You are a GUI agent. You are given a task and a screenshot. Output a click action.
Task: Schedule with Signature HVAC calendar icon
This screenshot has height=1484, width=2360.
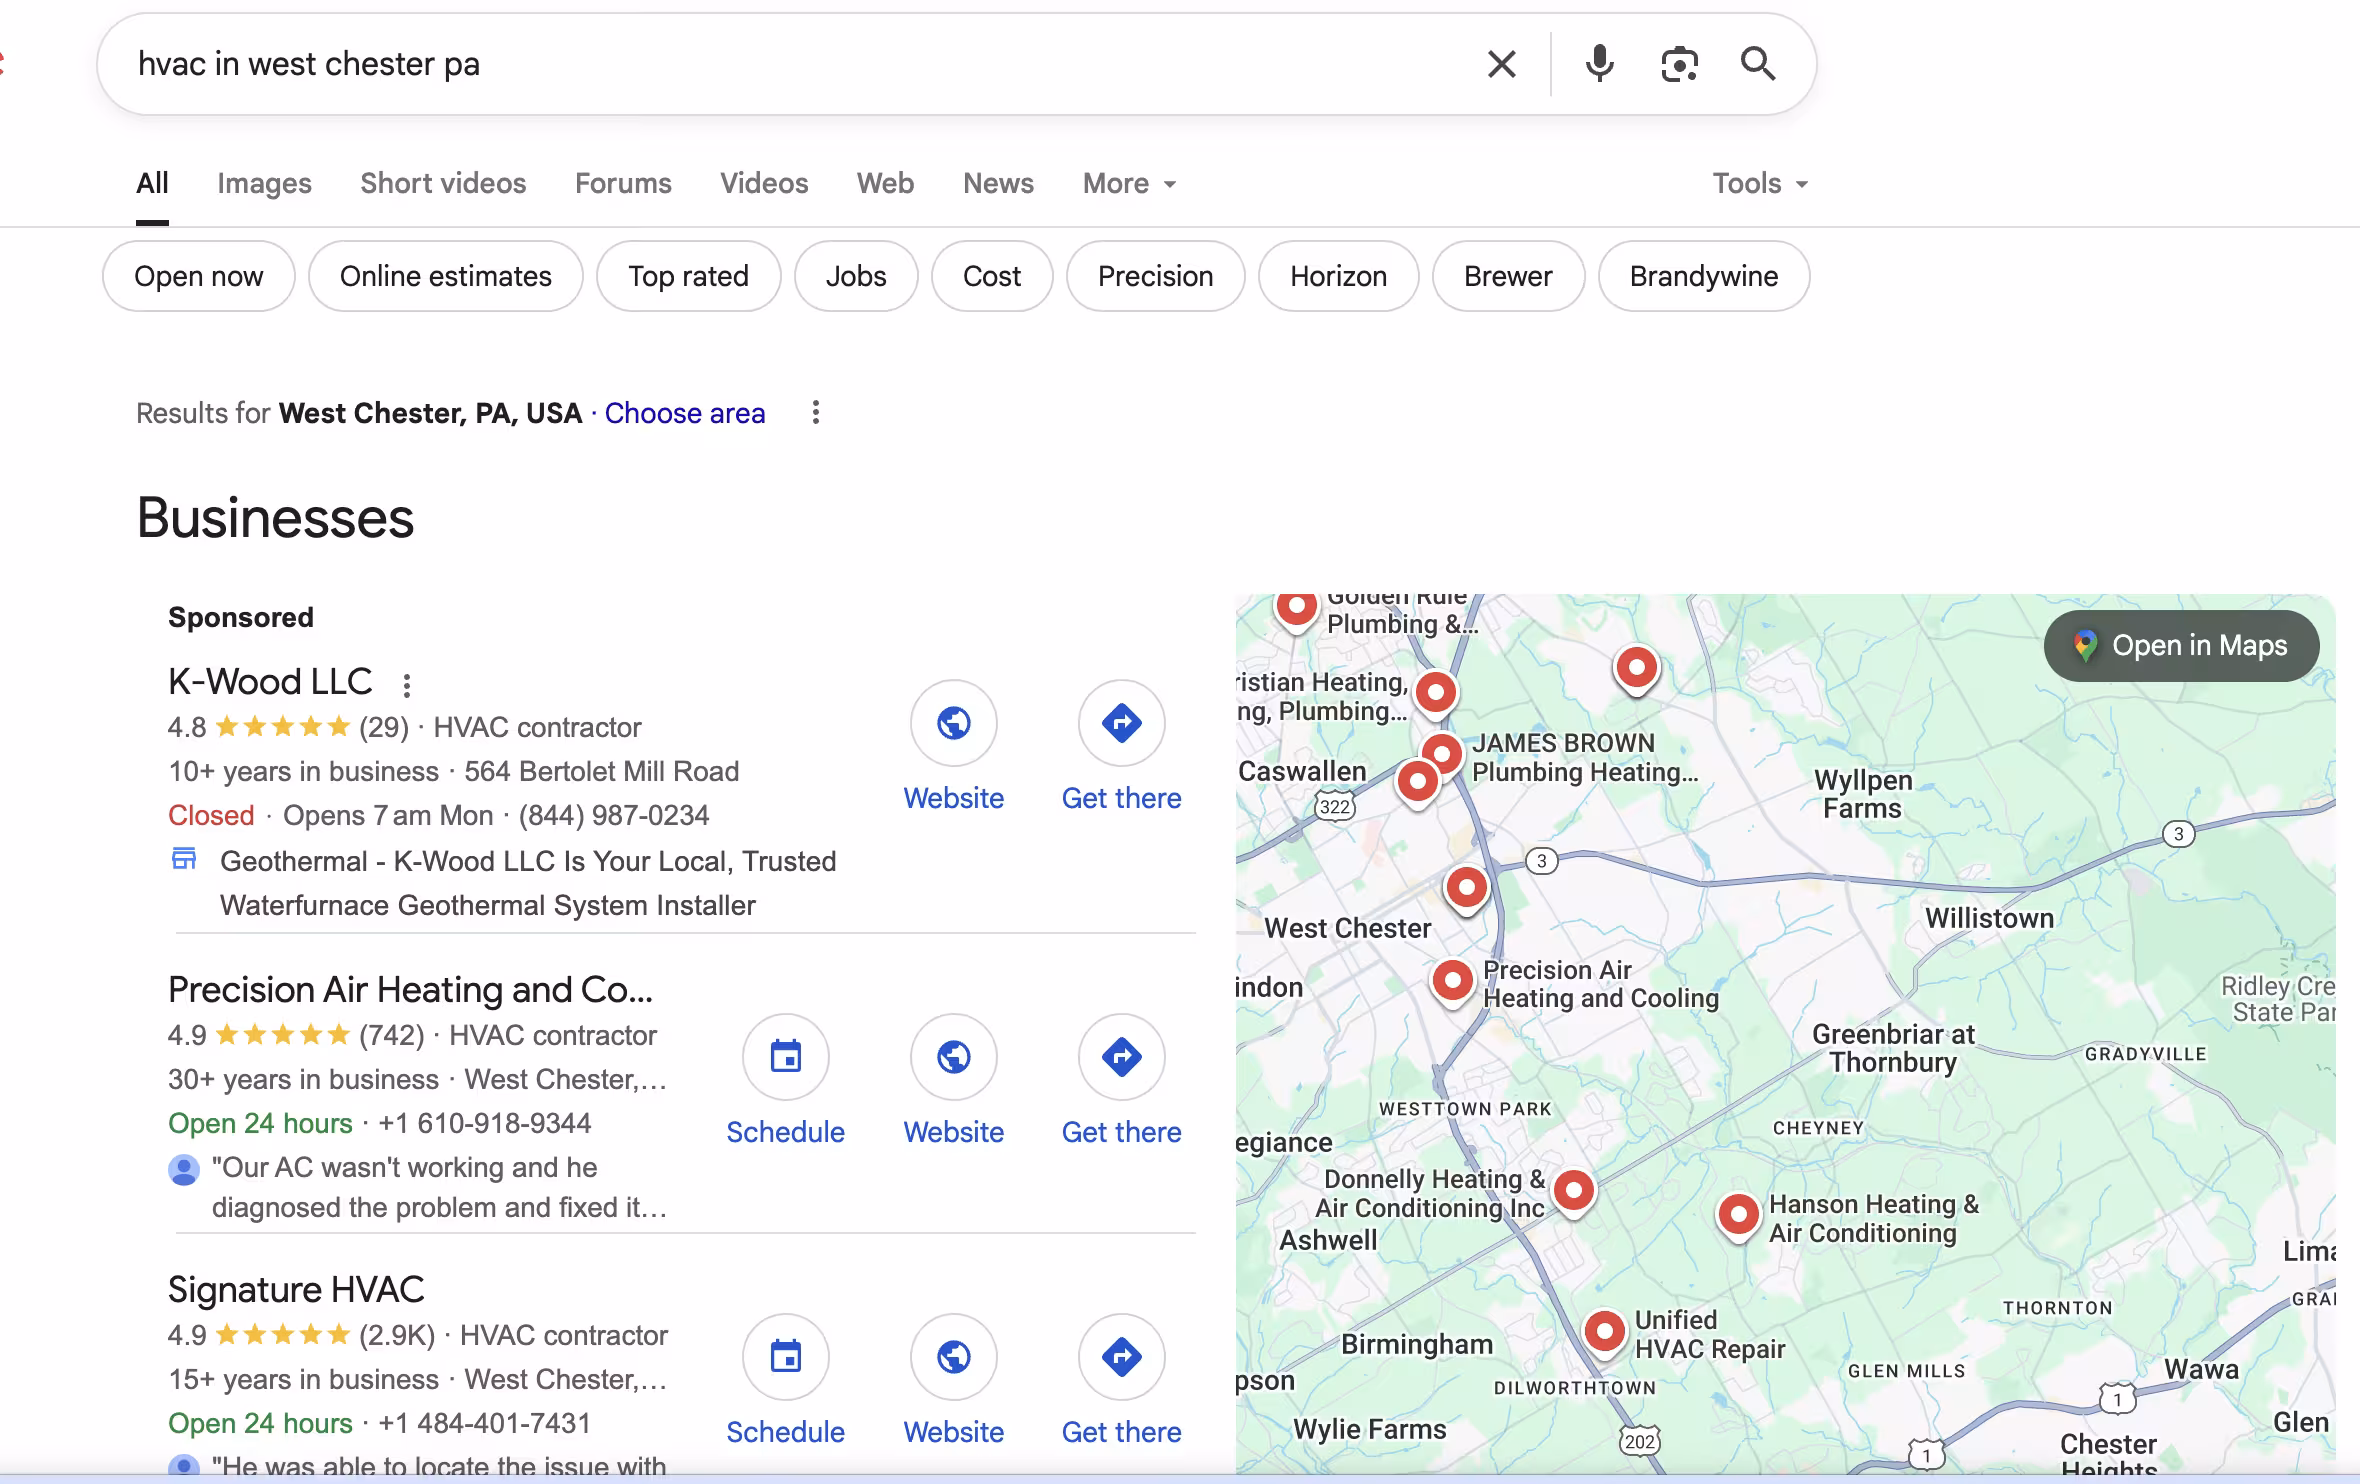coord(786,1357)
